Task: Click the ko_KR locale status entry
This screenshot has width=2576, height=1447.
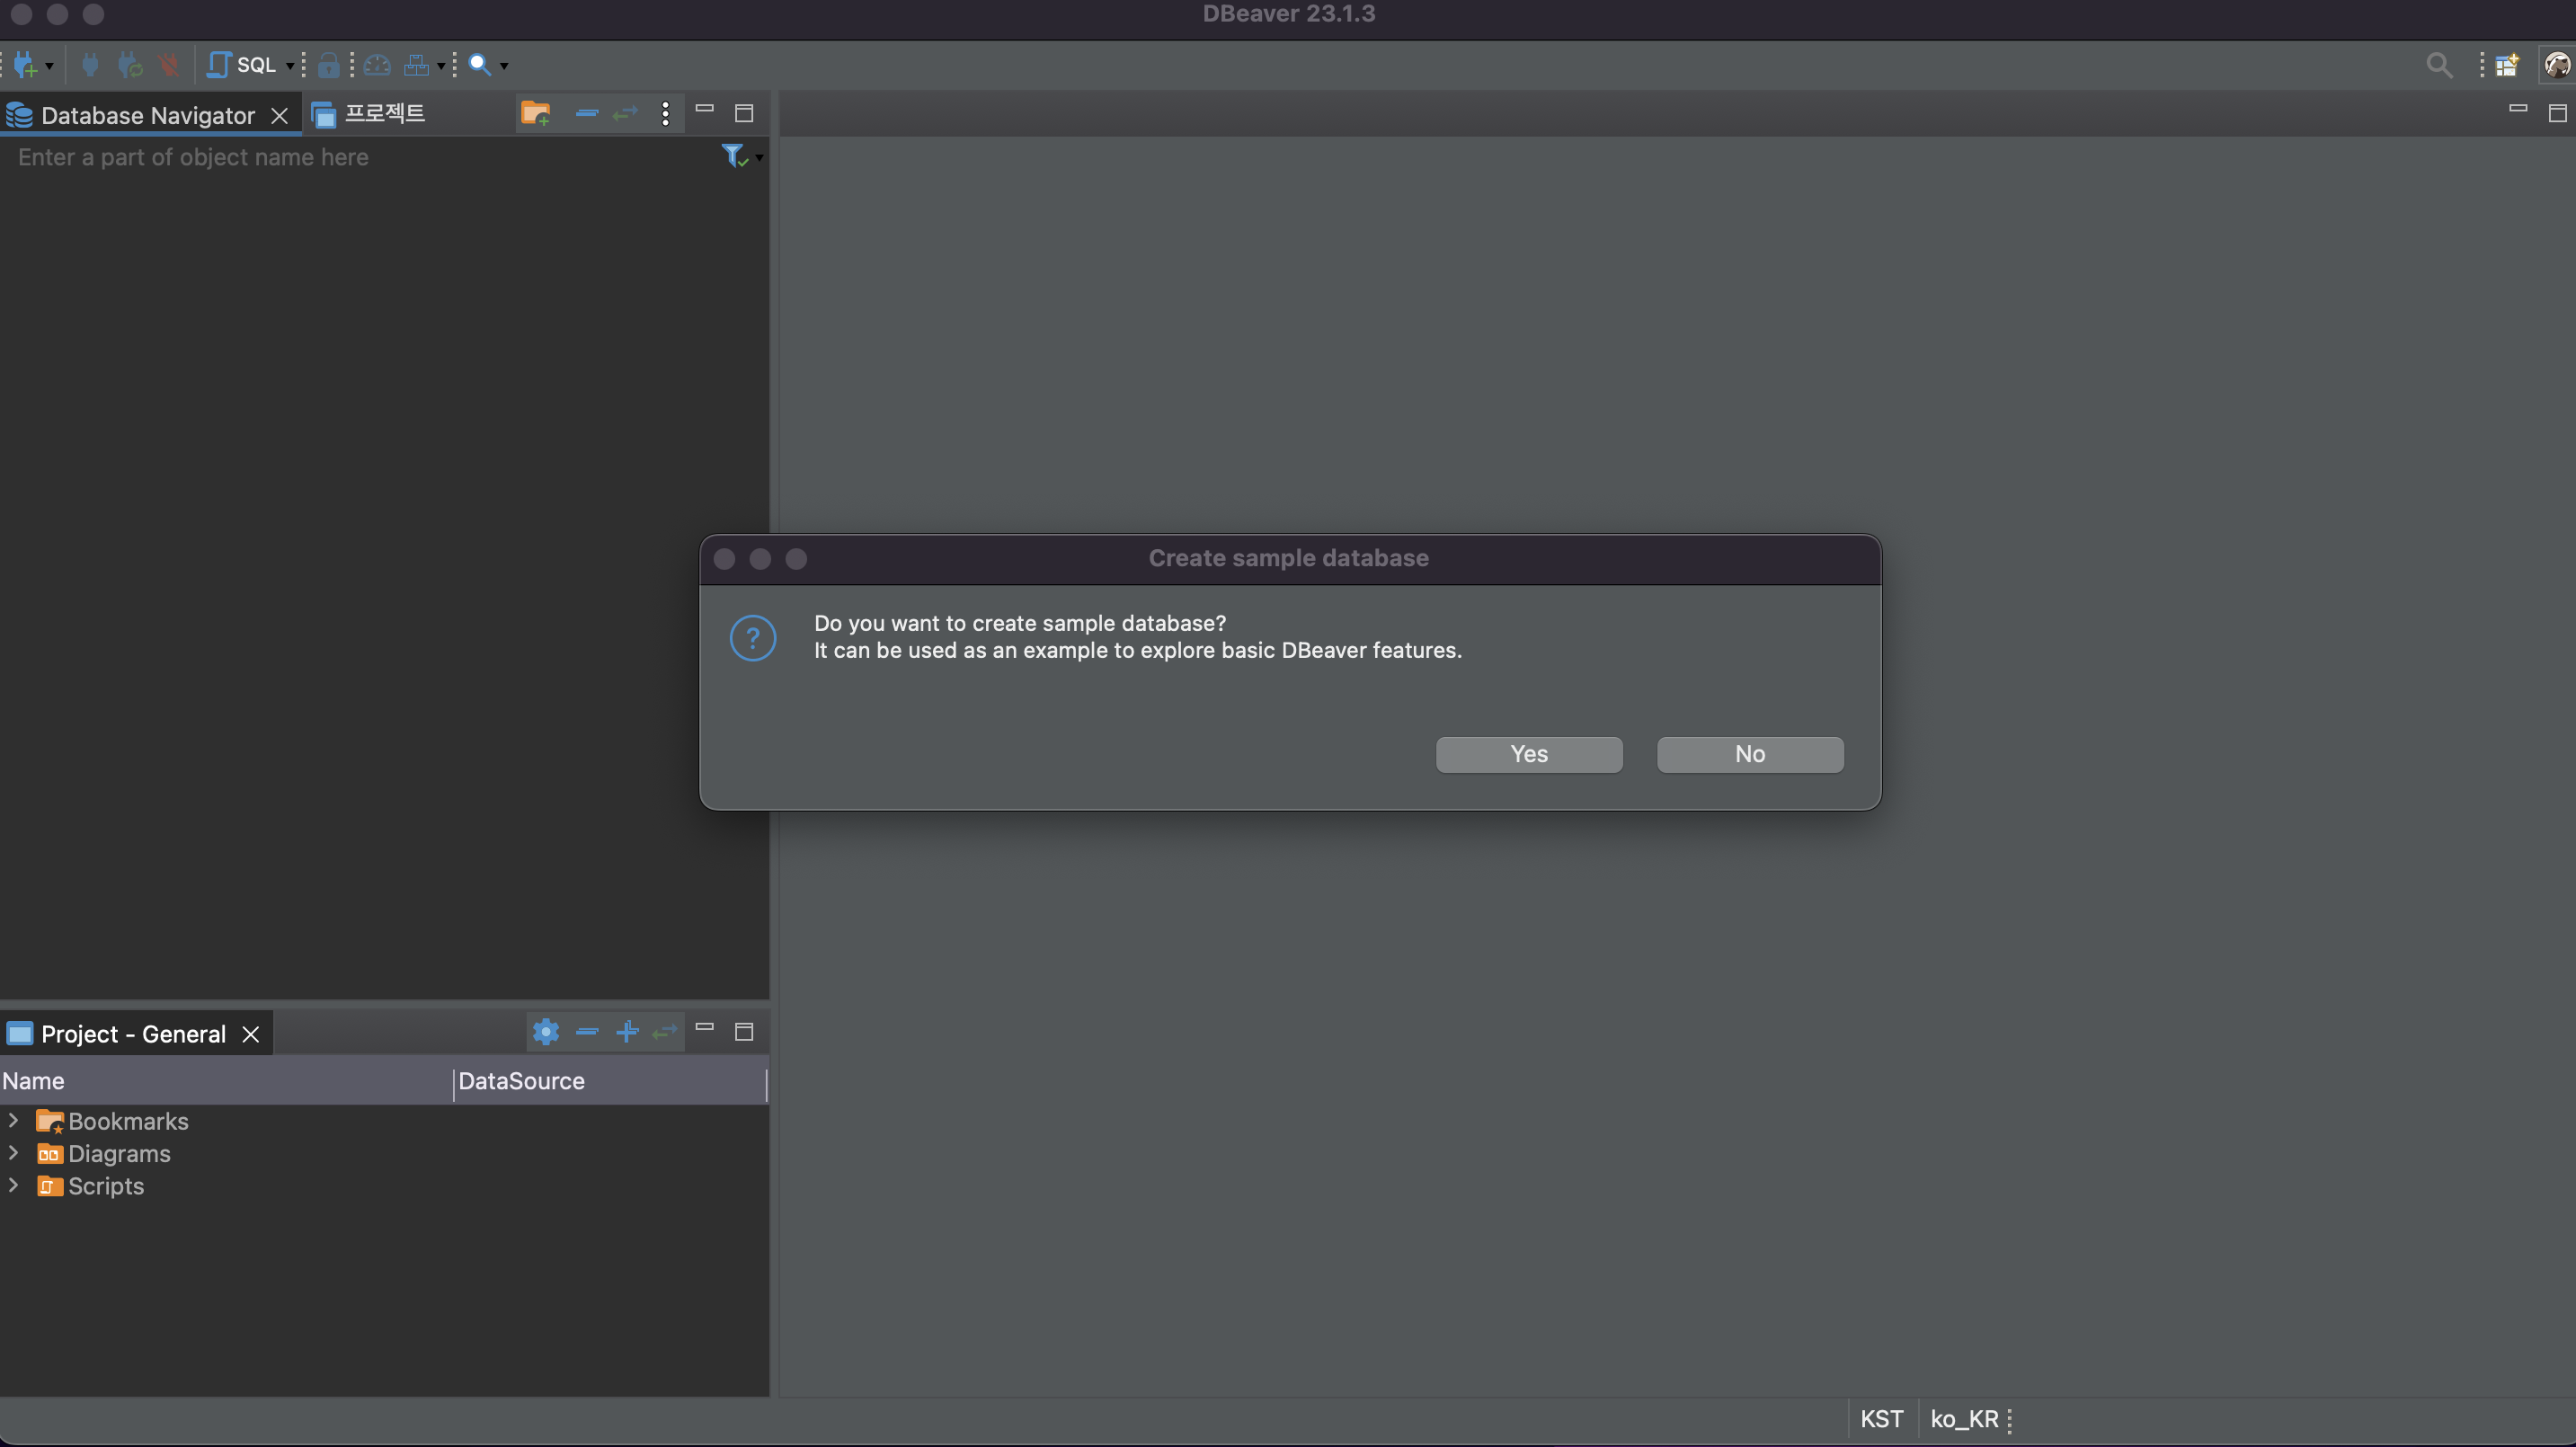Action: coord(1964,1419)
